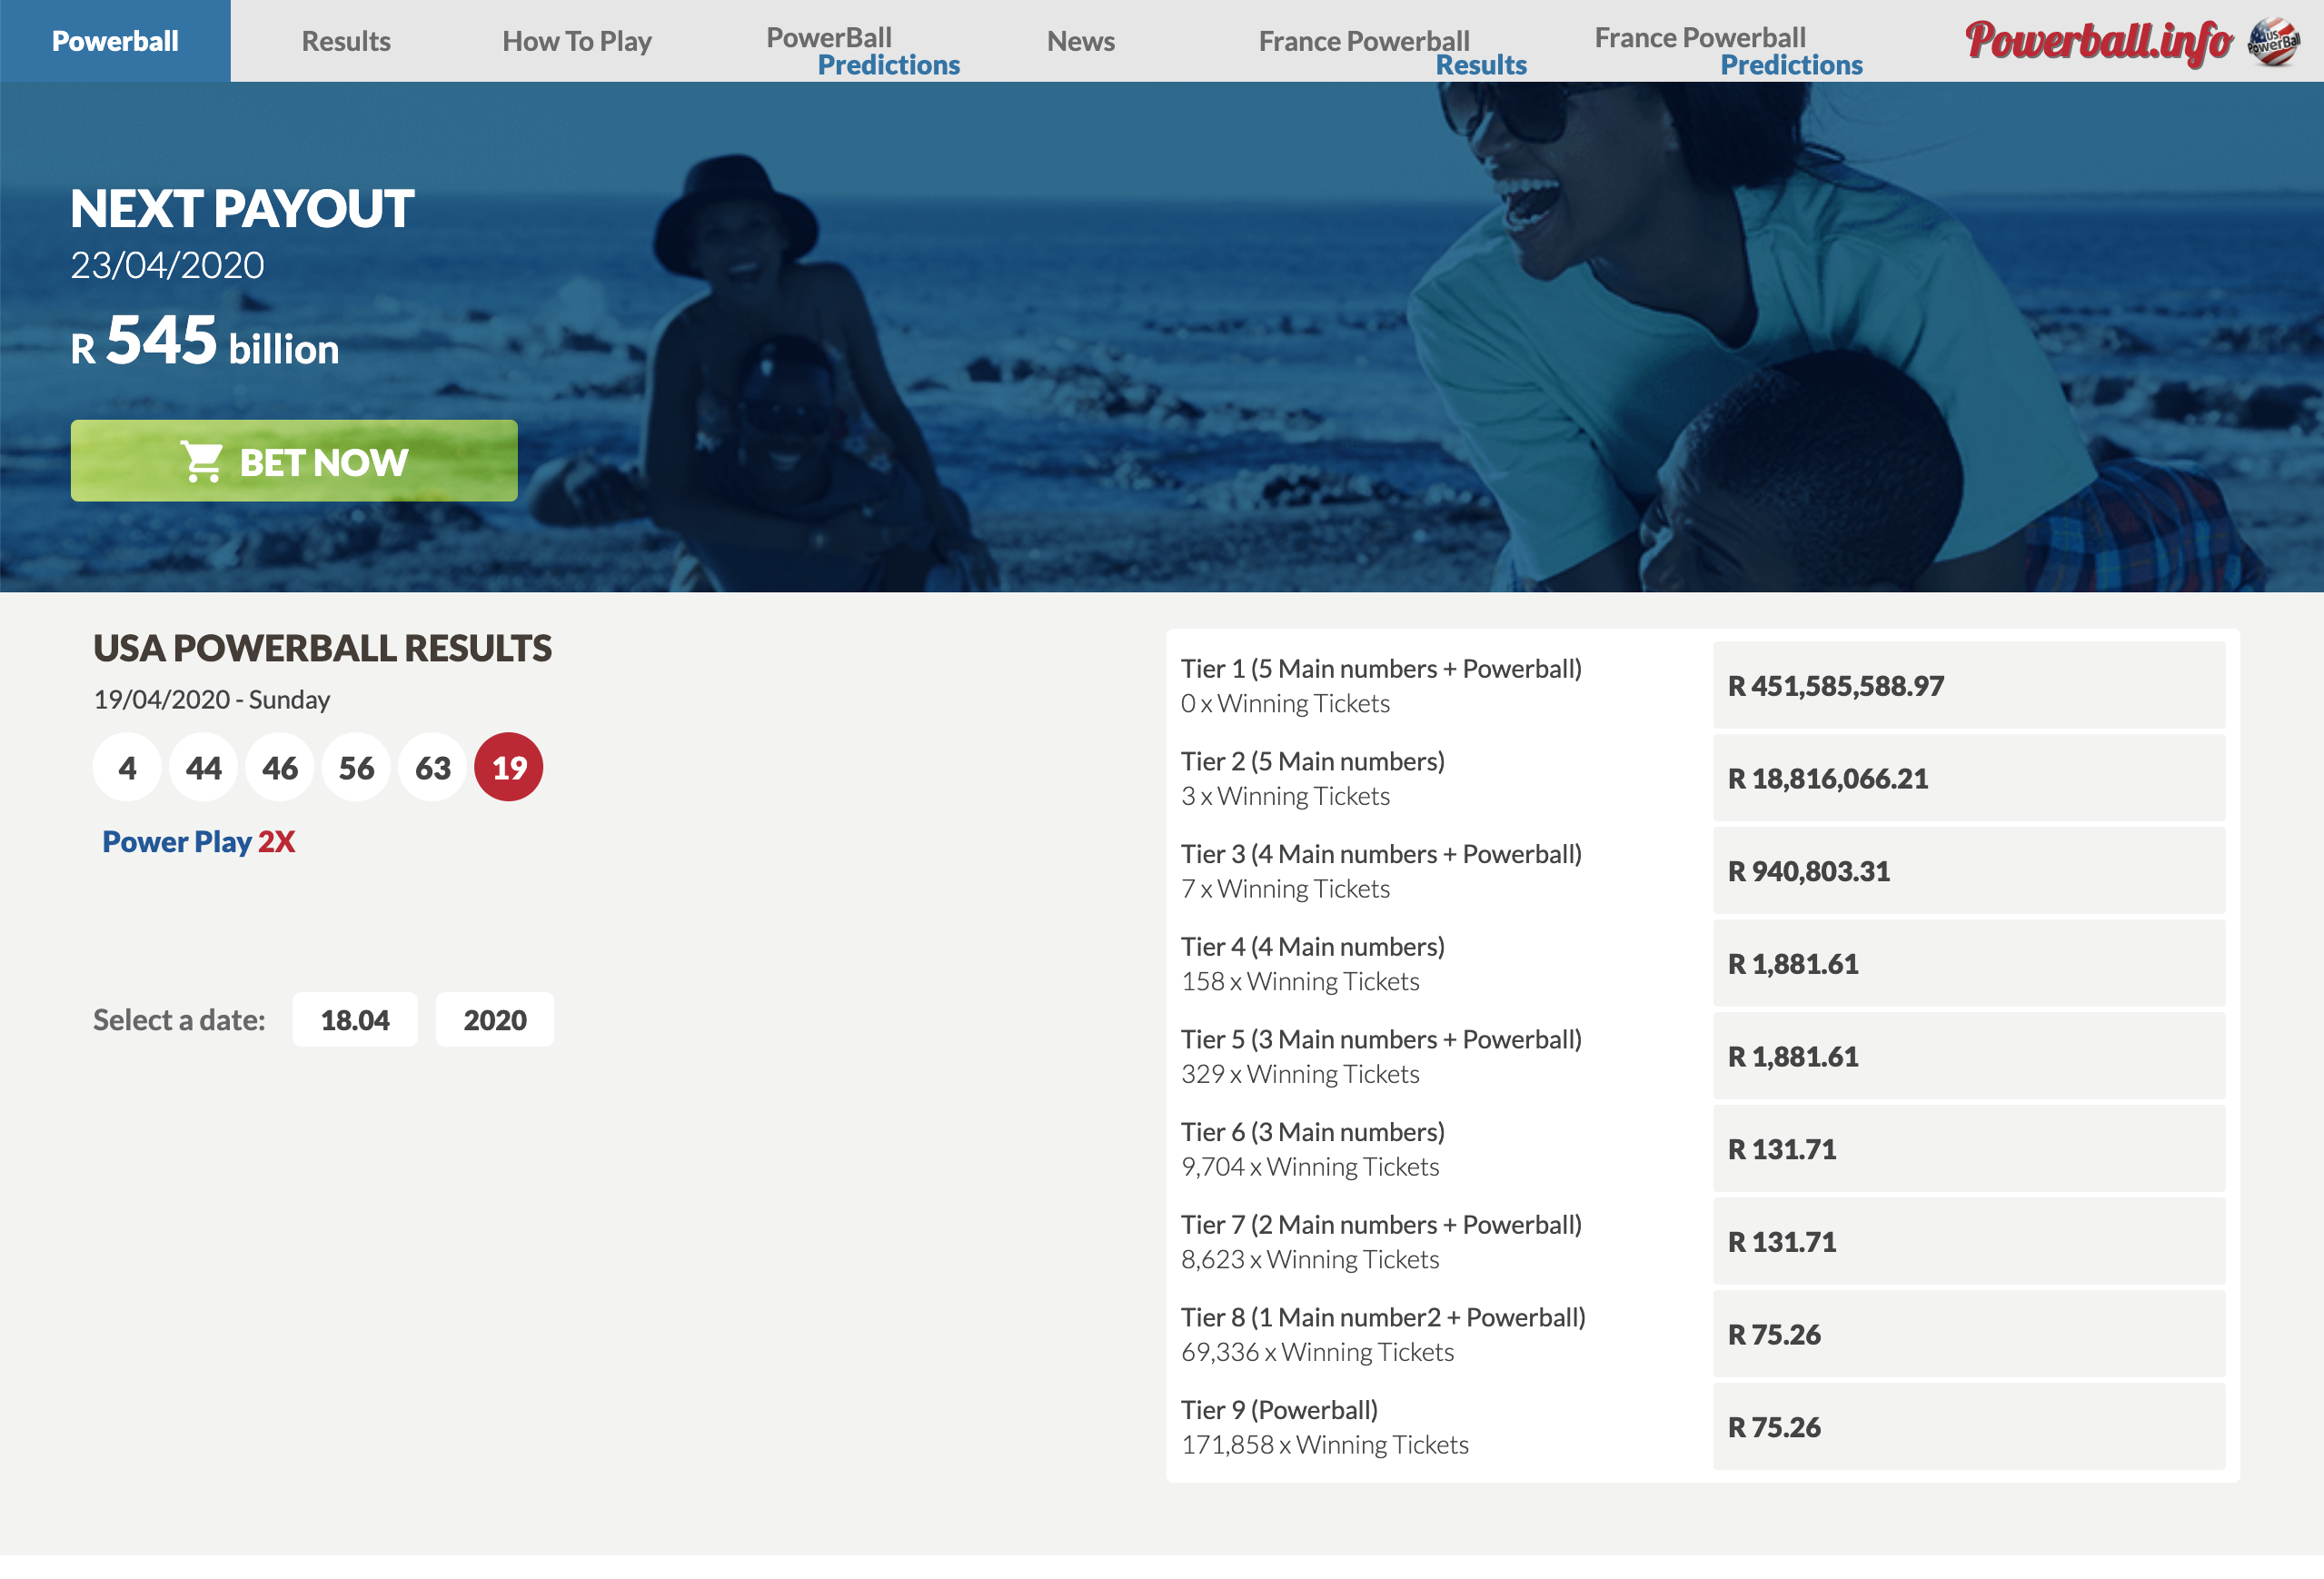Viewport: 2324px width, 1579px height.
Task: Click Tier 3 (4 Main numbers + Powerball)
Action: coord(1381,855)
